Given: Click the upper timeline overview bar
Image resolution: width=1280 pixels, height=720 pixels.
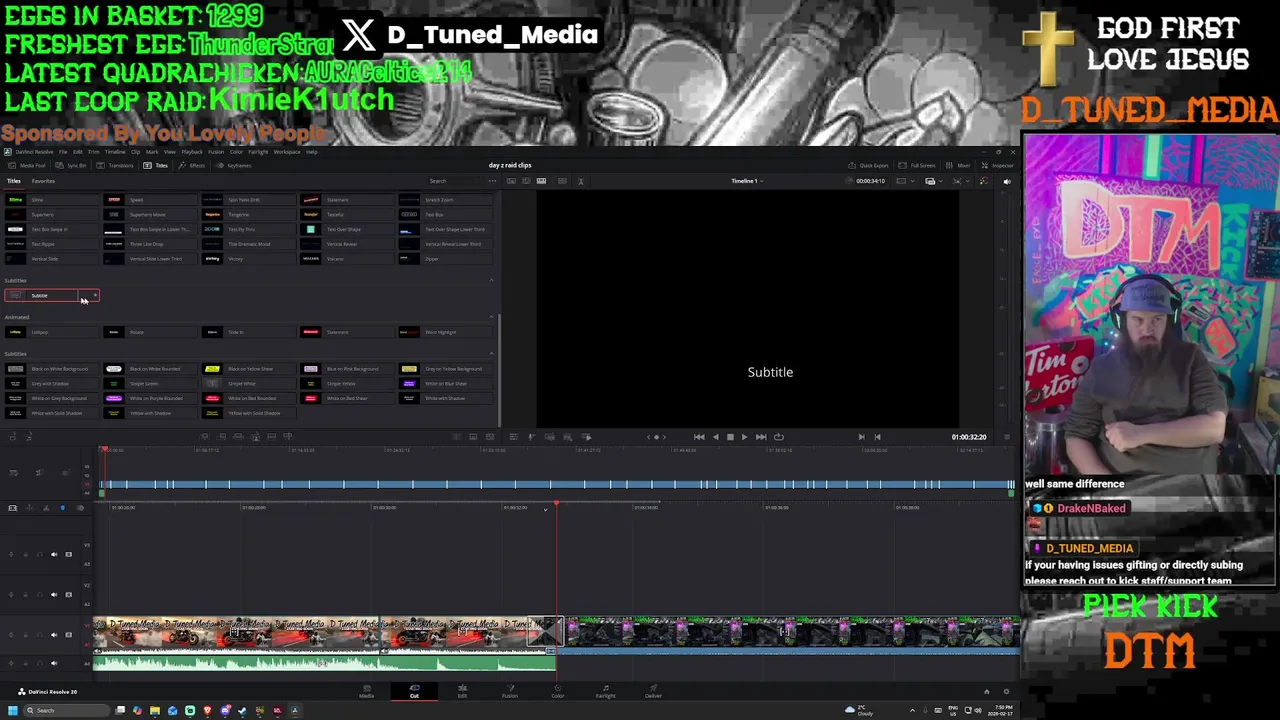Looking at the screenshot, I should 556,485.
